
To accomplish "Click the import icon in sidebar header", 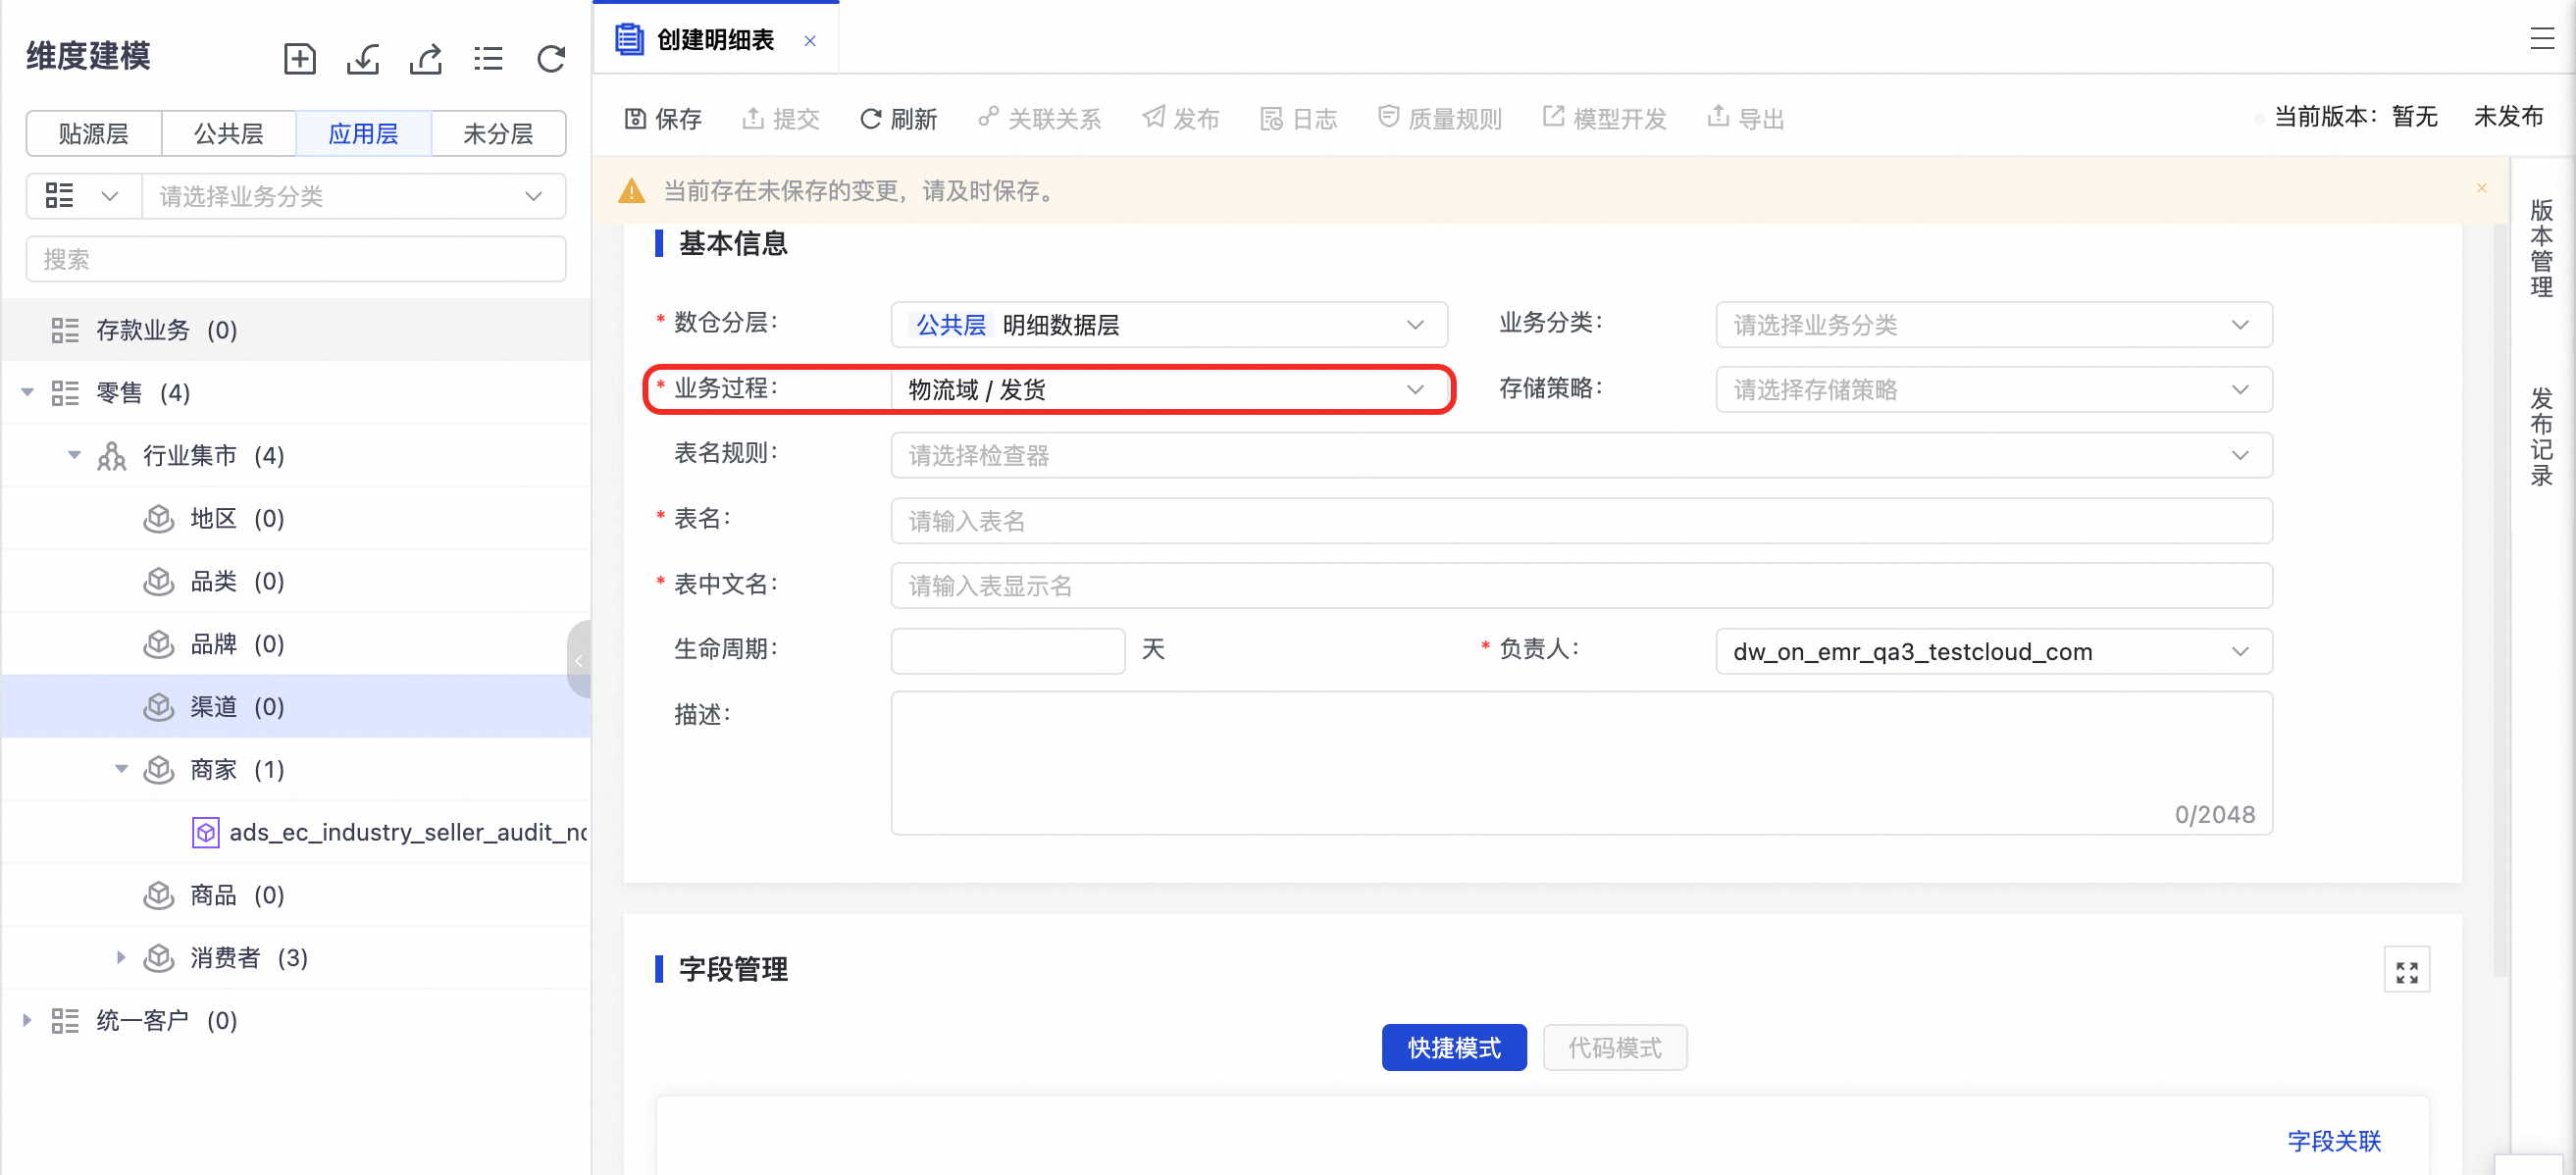I will coord(363,58).
